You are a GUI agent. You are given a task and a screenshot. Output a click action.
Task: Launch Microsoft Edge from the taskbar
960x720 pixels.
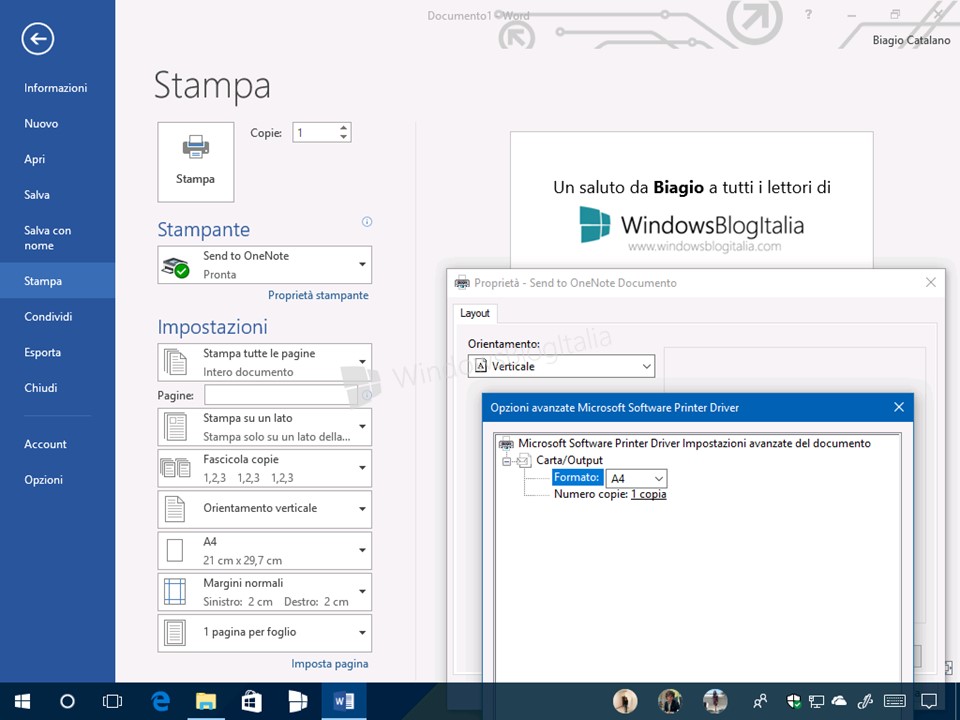[160, 701]
